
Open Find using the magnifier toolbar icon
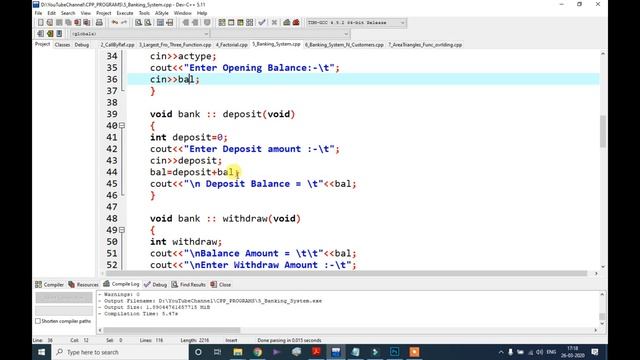tap(139, 23)
